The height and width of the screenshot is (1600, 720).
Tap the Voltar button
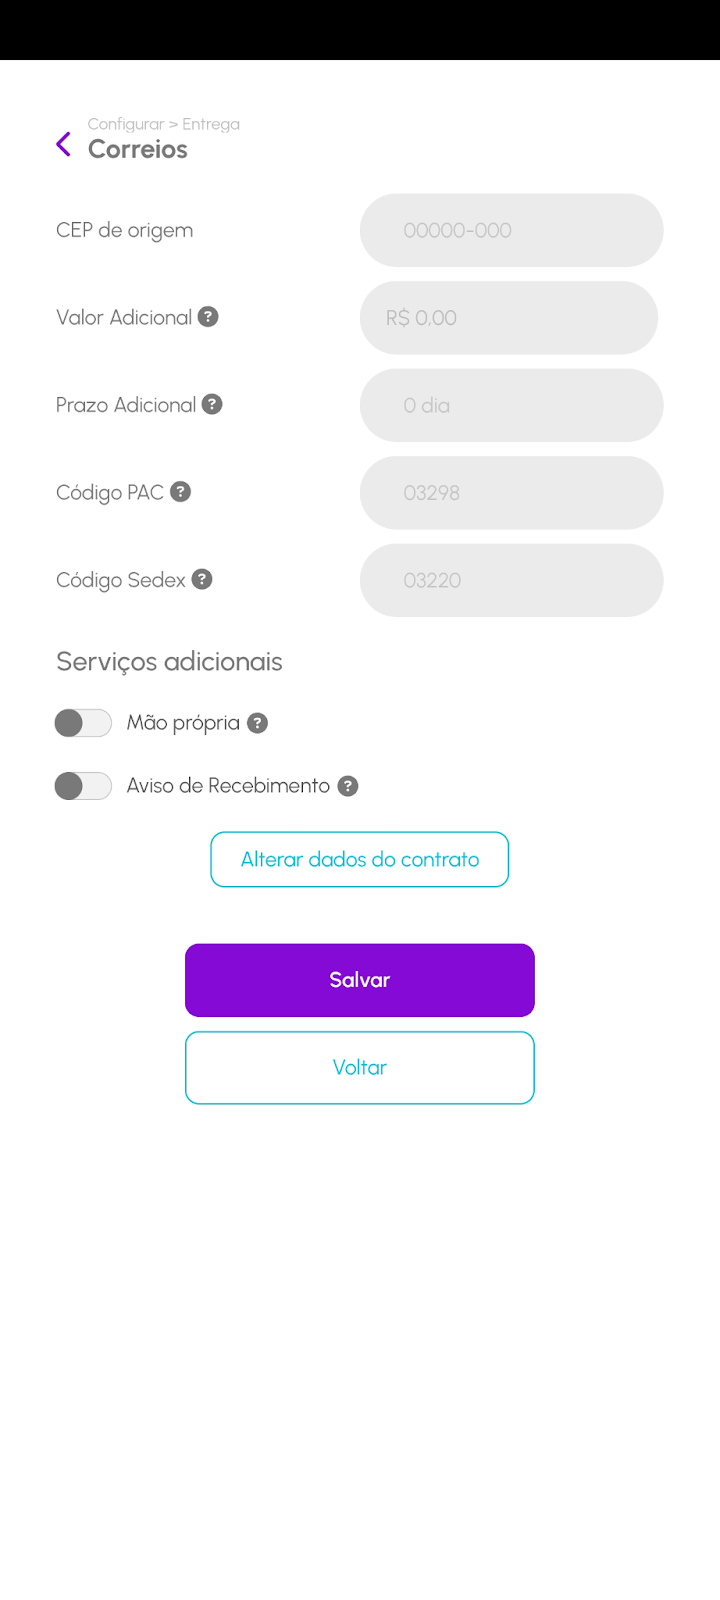pyautogui.click(x=360, y=1067)
